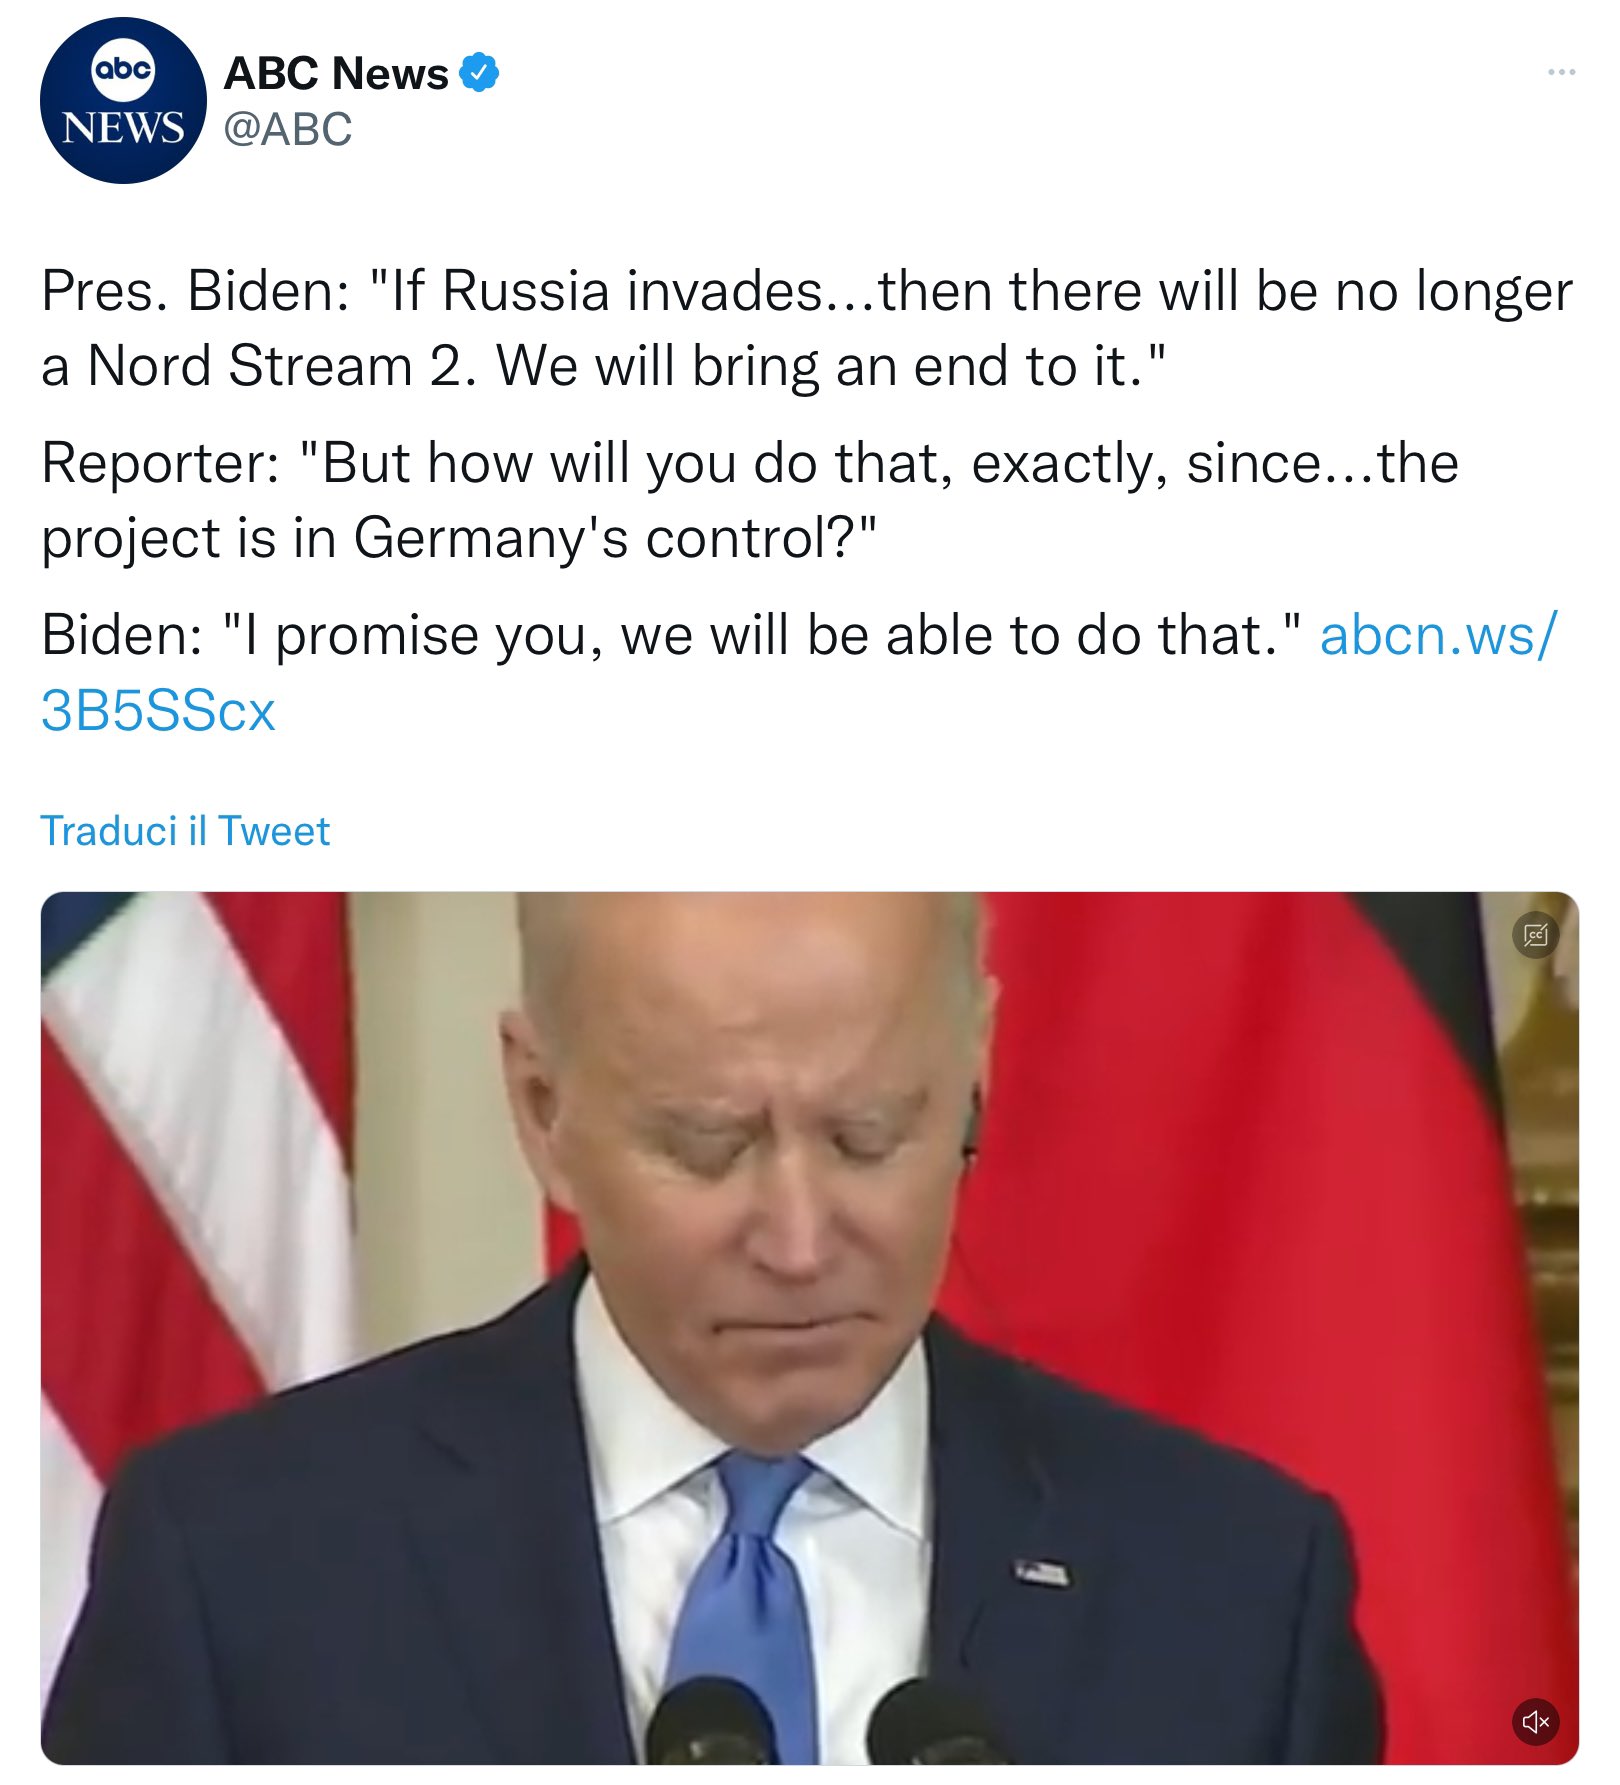
Task: Toggle closed captions on the video
Action: 1536,935
